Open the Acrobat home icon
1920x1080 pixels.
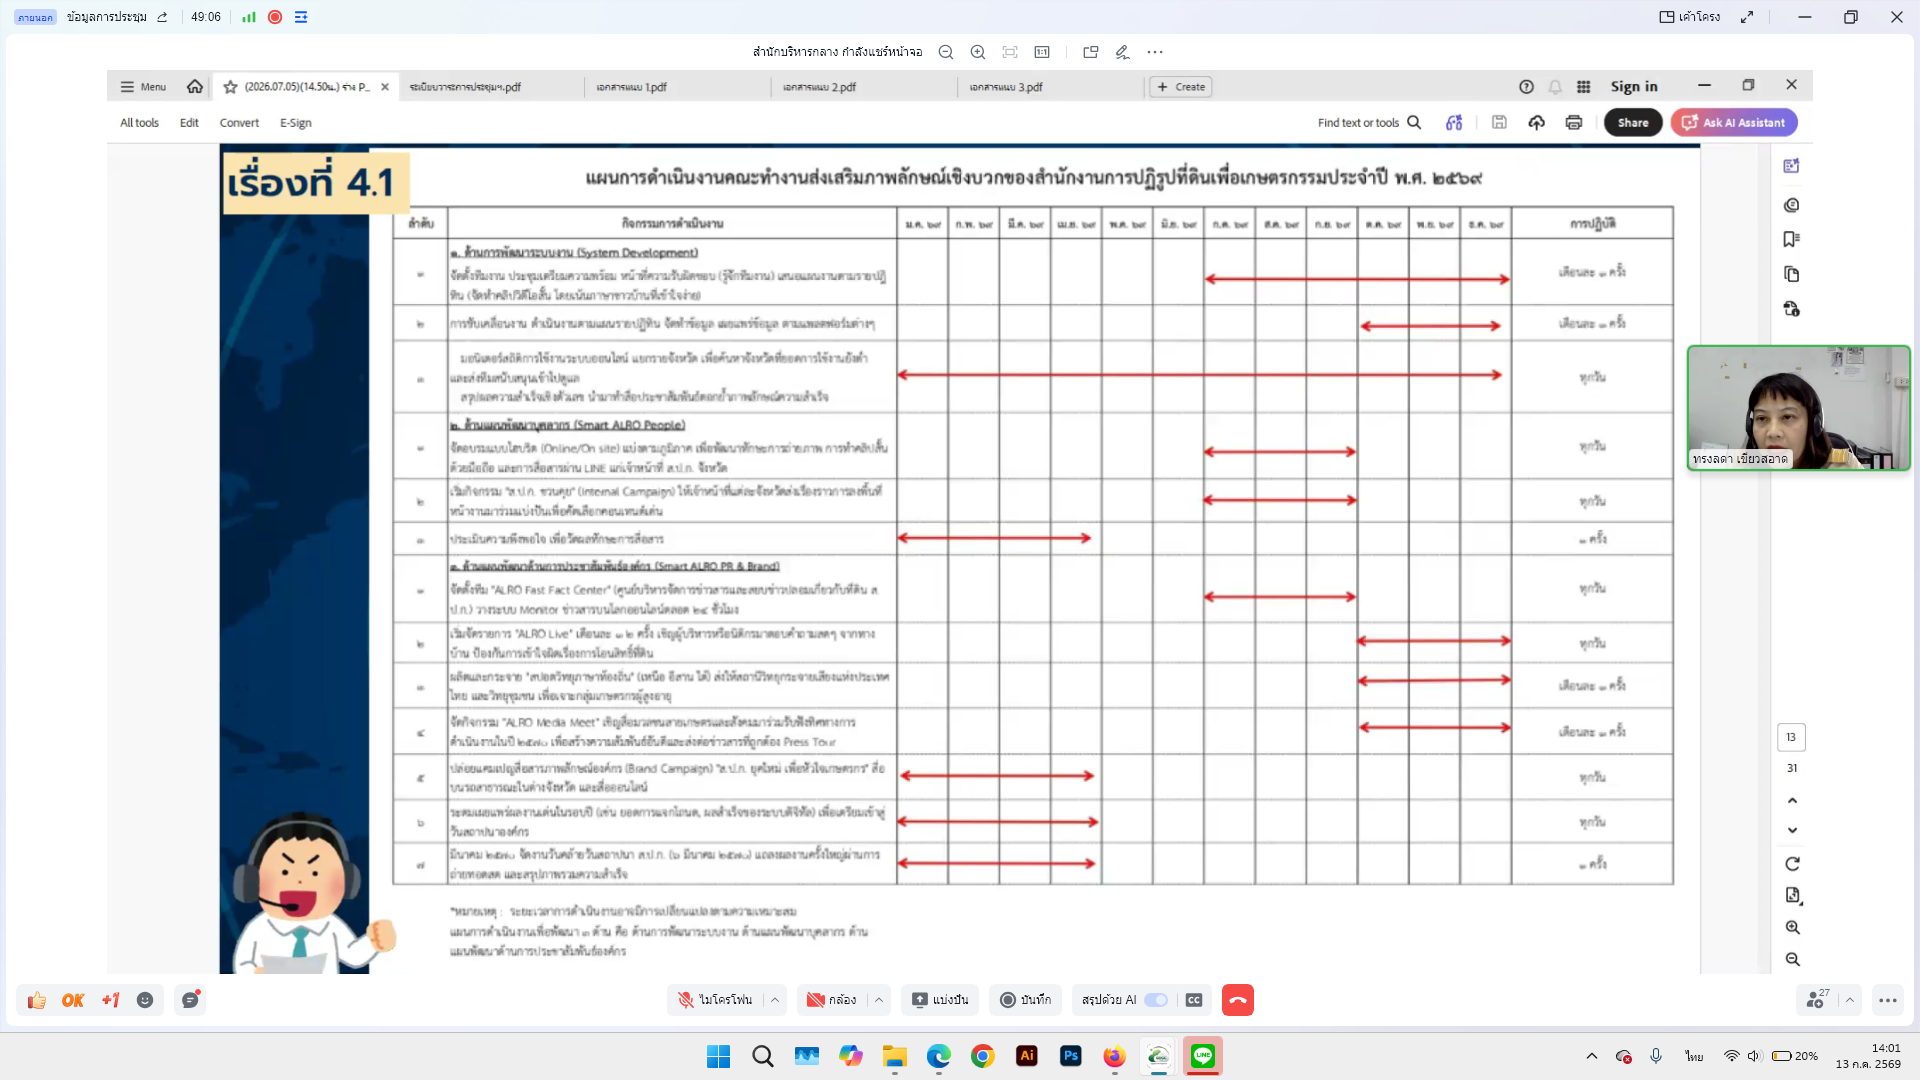click(x=195, y=87)
